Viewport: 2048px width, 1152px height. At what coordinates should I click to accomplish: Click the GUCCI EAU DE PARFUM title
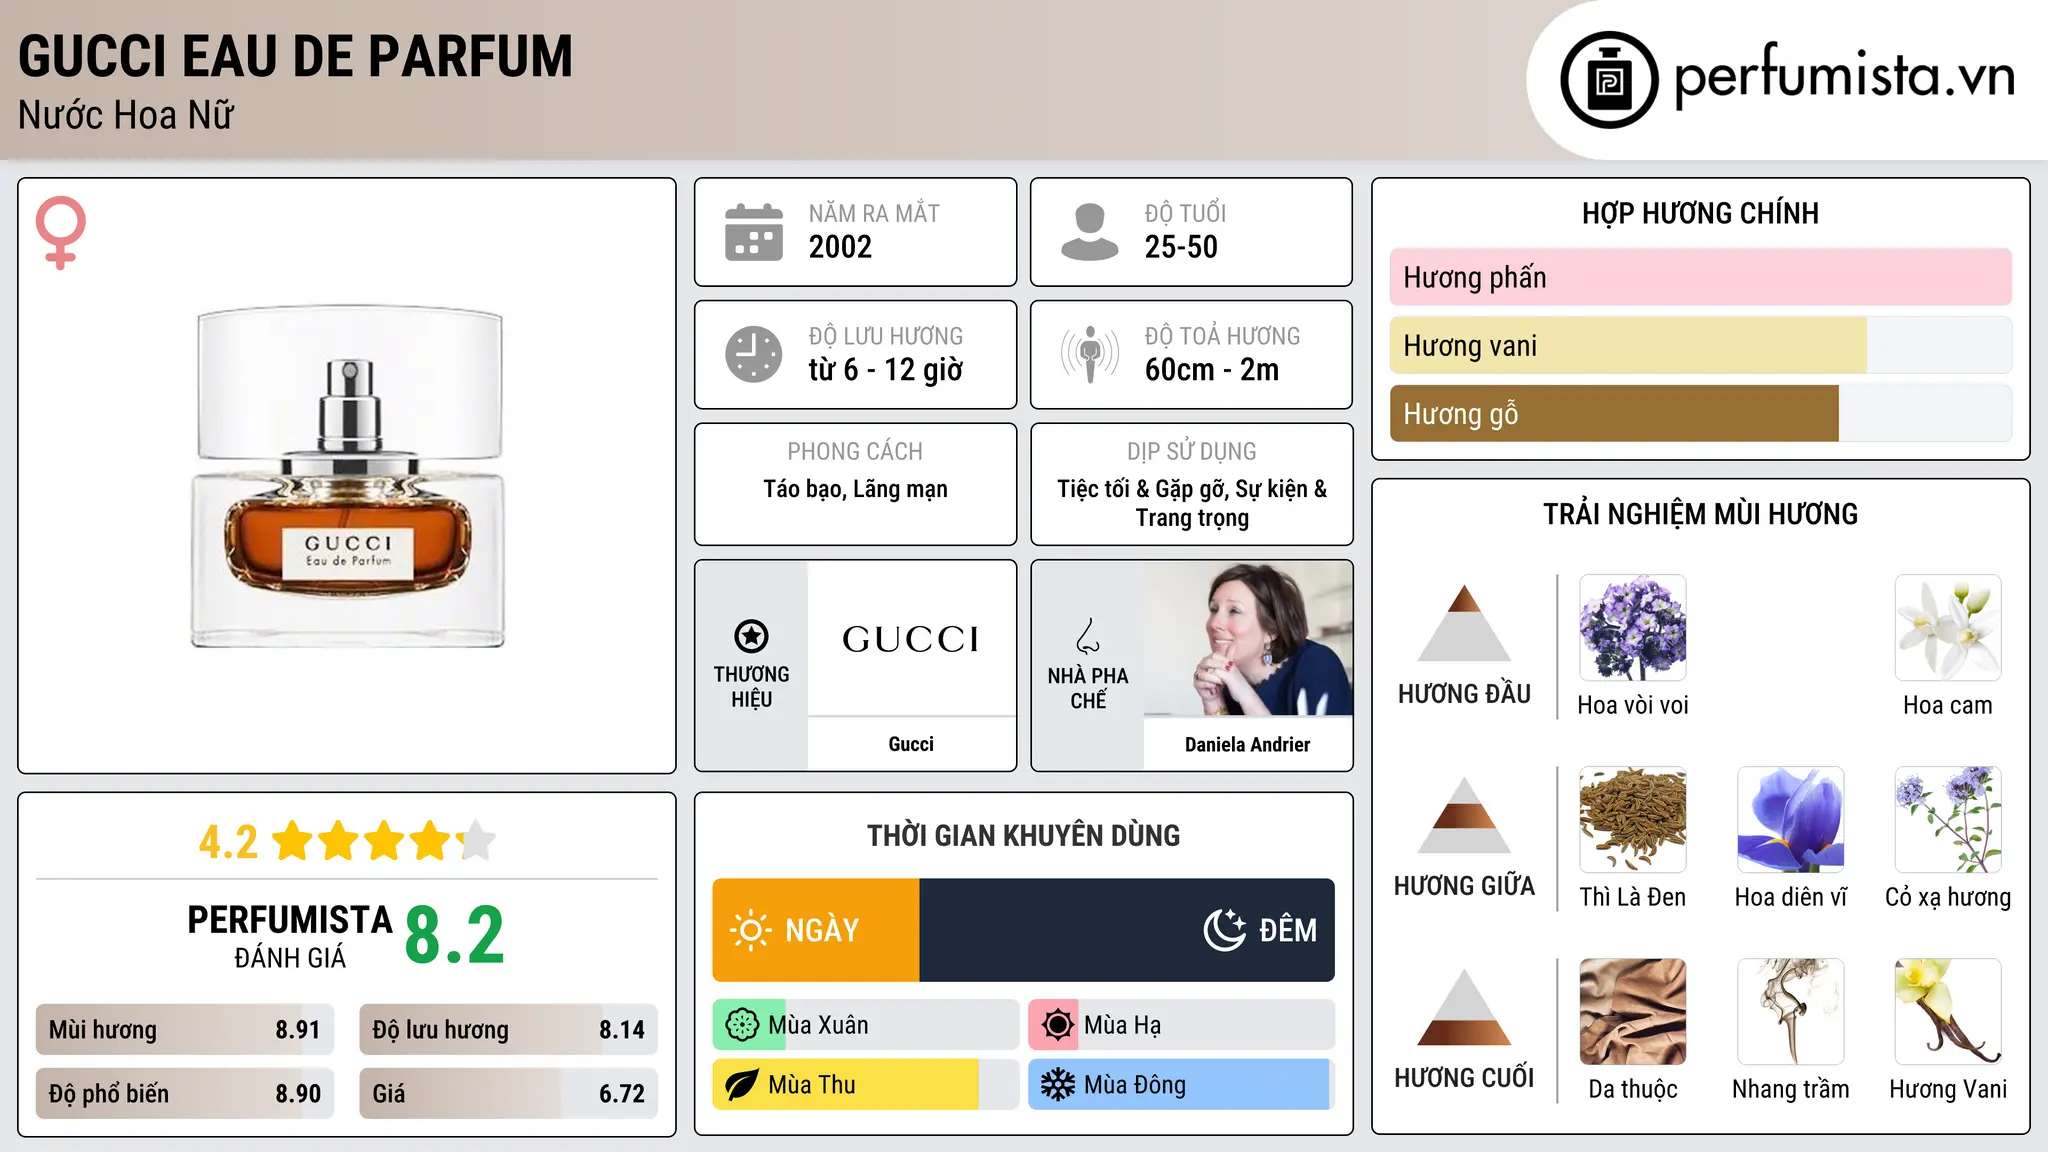point(296,56)
